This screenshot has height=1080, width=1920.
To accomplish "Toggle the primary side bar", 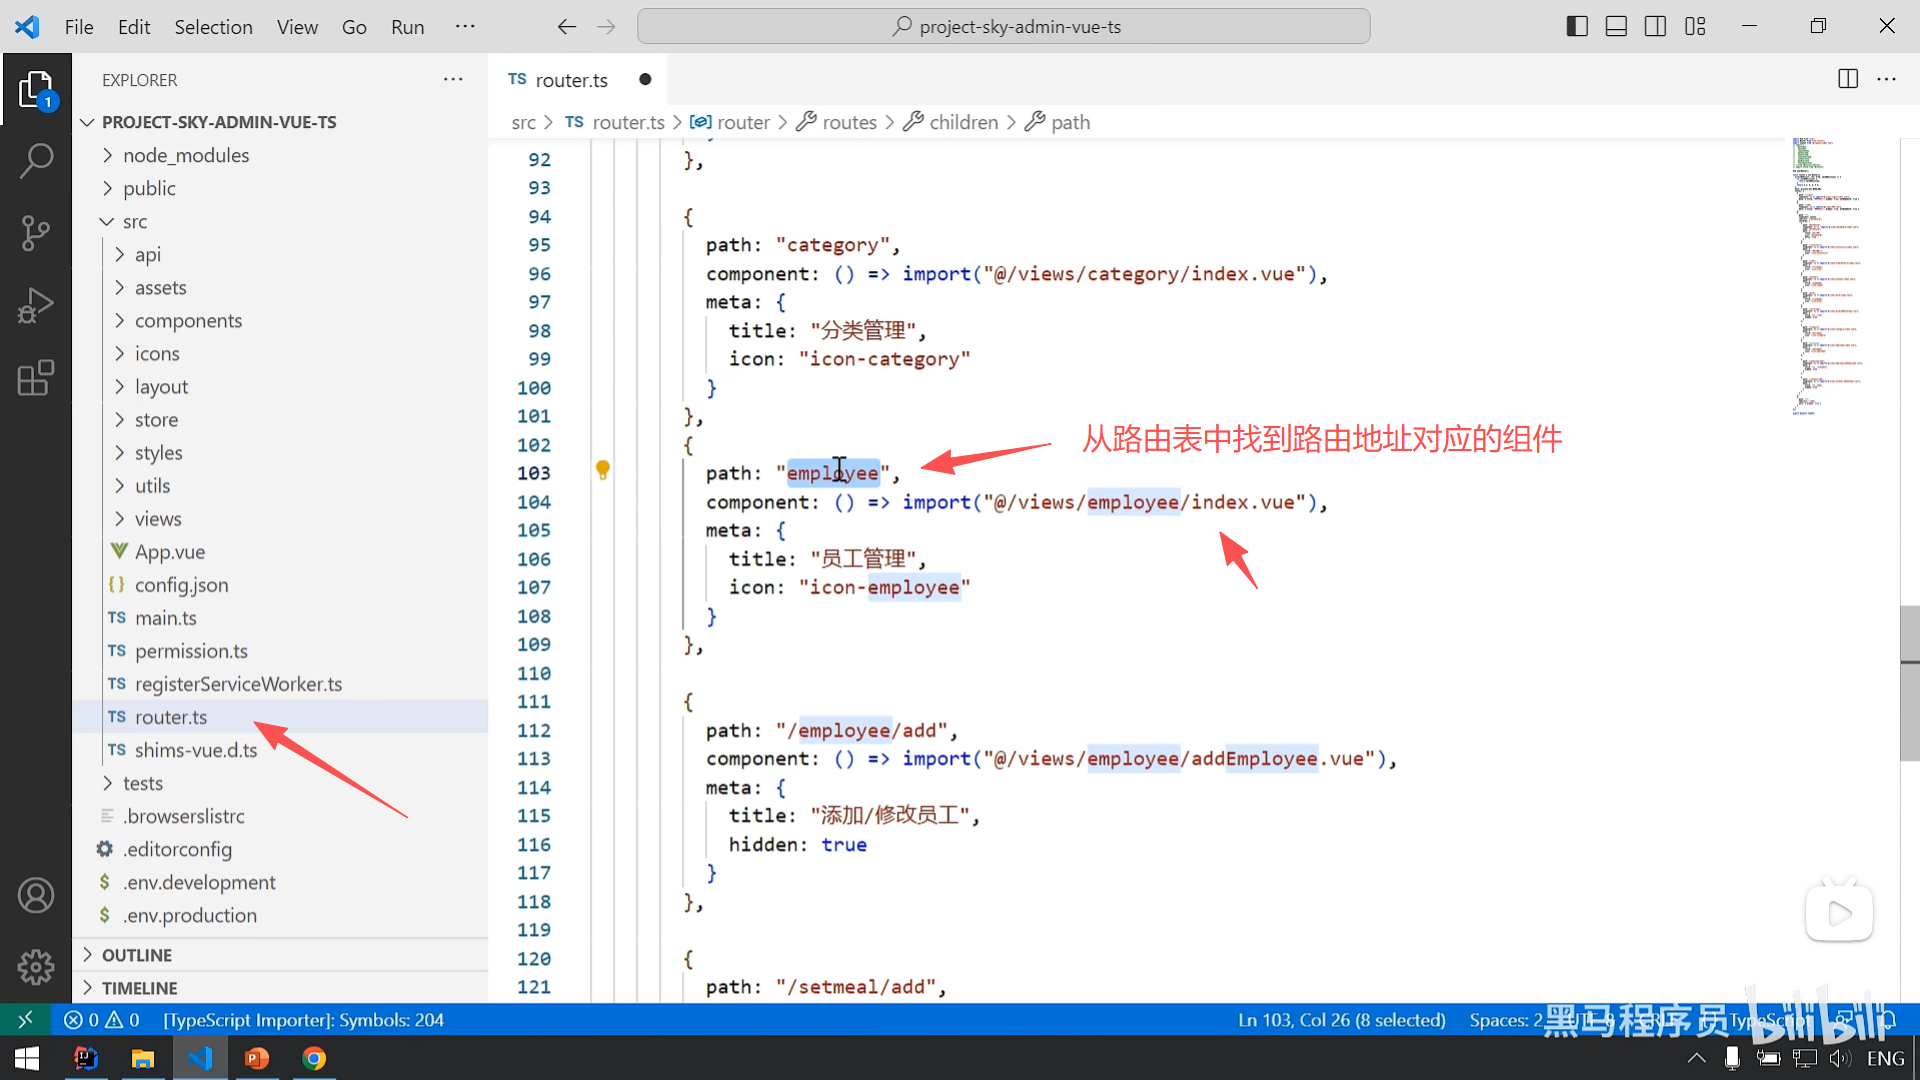I will tap(1577, 27).
